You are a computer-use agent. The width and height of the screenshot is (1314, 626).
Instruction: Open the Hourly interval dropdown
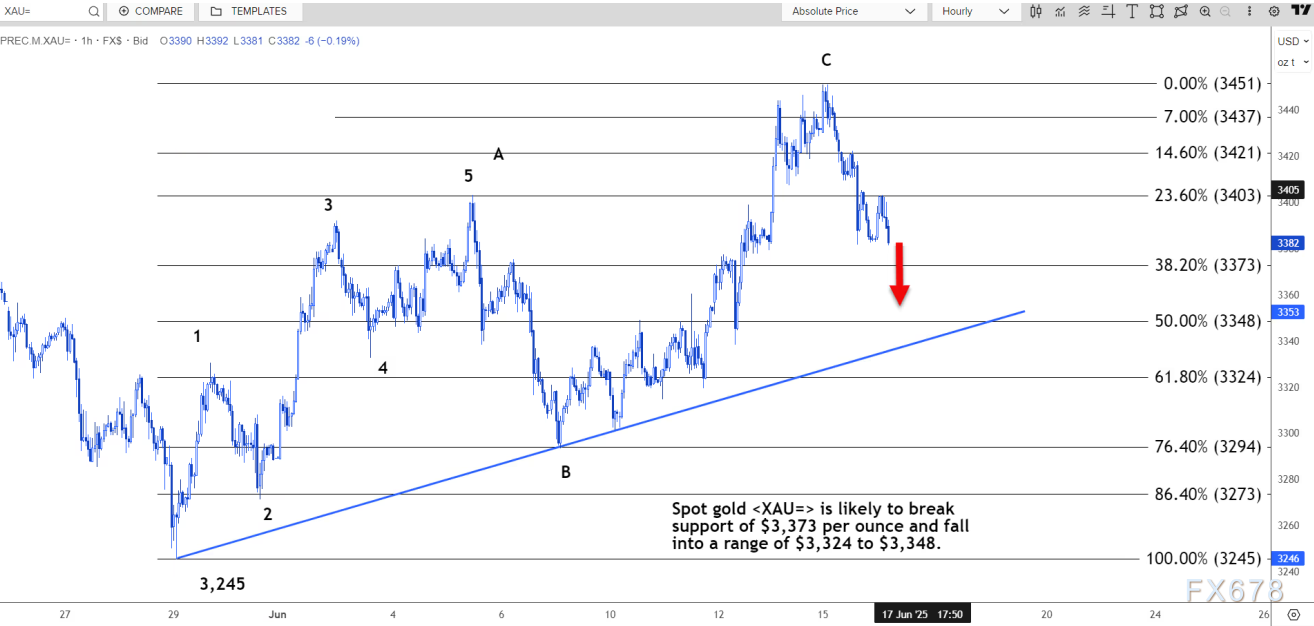tap(976, 11)
